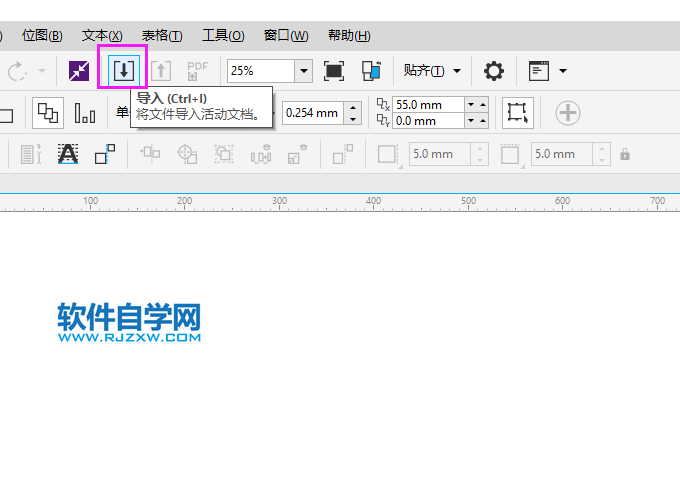Expand the application launcher dropdown arrow

pyautogui.click(x=562, y=71)
